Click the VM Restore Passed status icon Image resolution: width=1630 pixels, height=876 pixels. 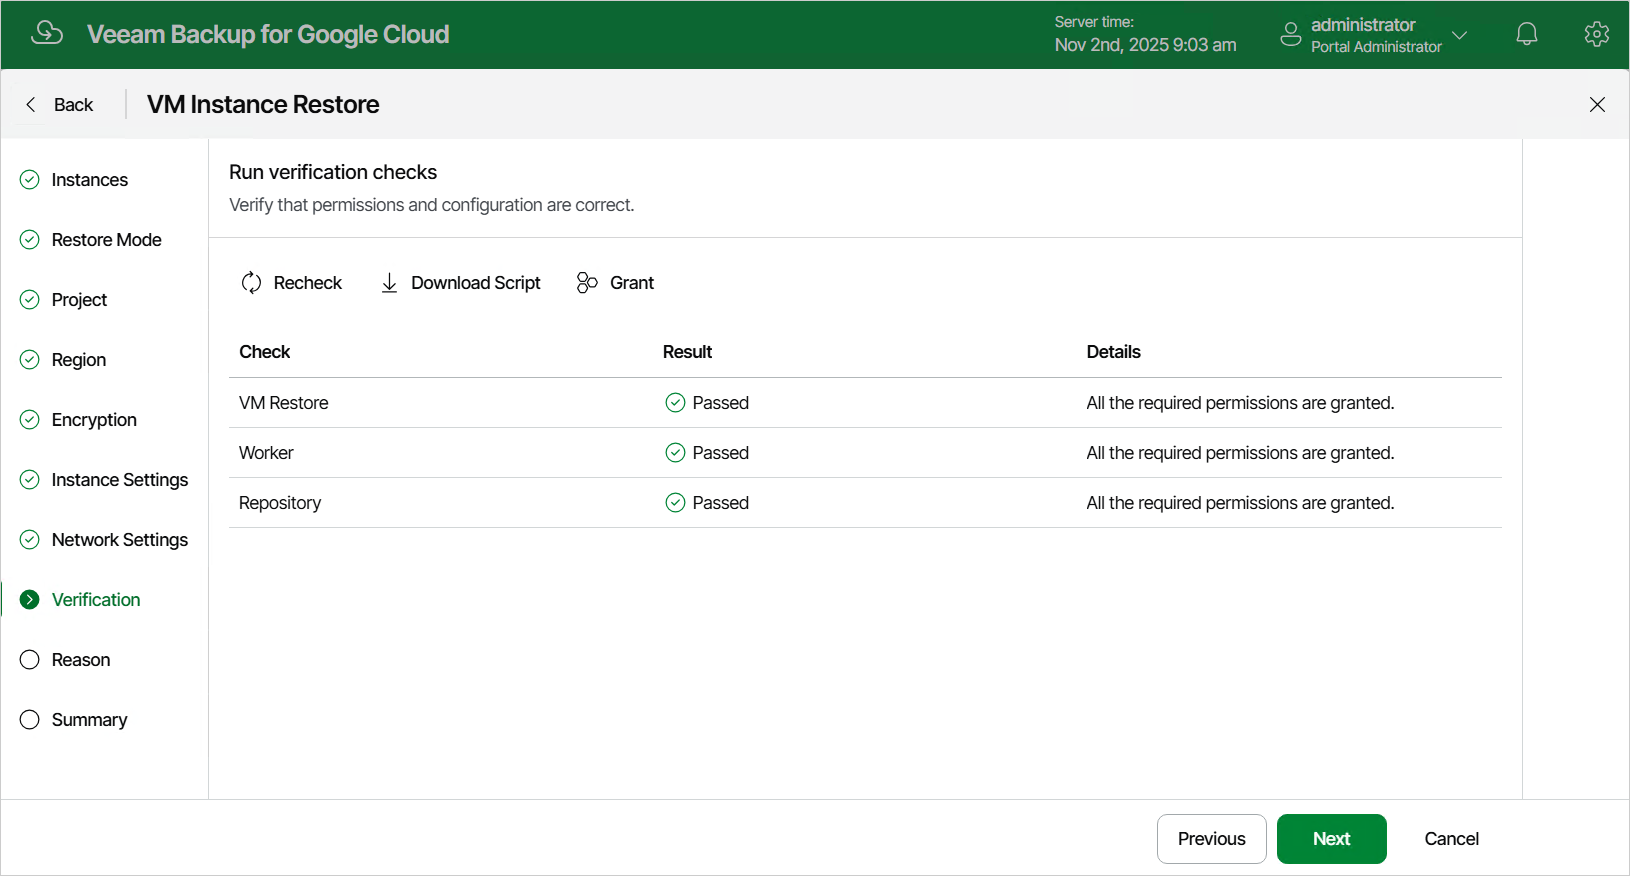point(675,402)
